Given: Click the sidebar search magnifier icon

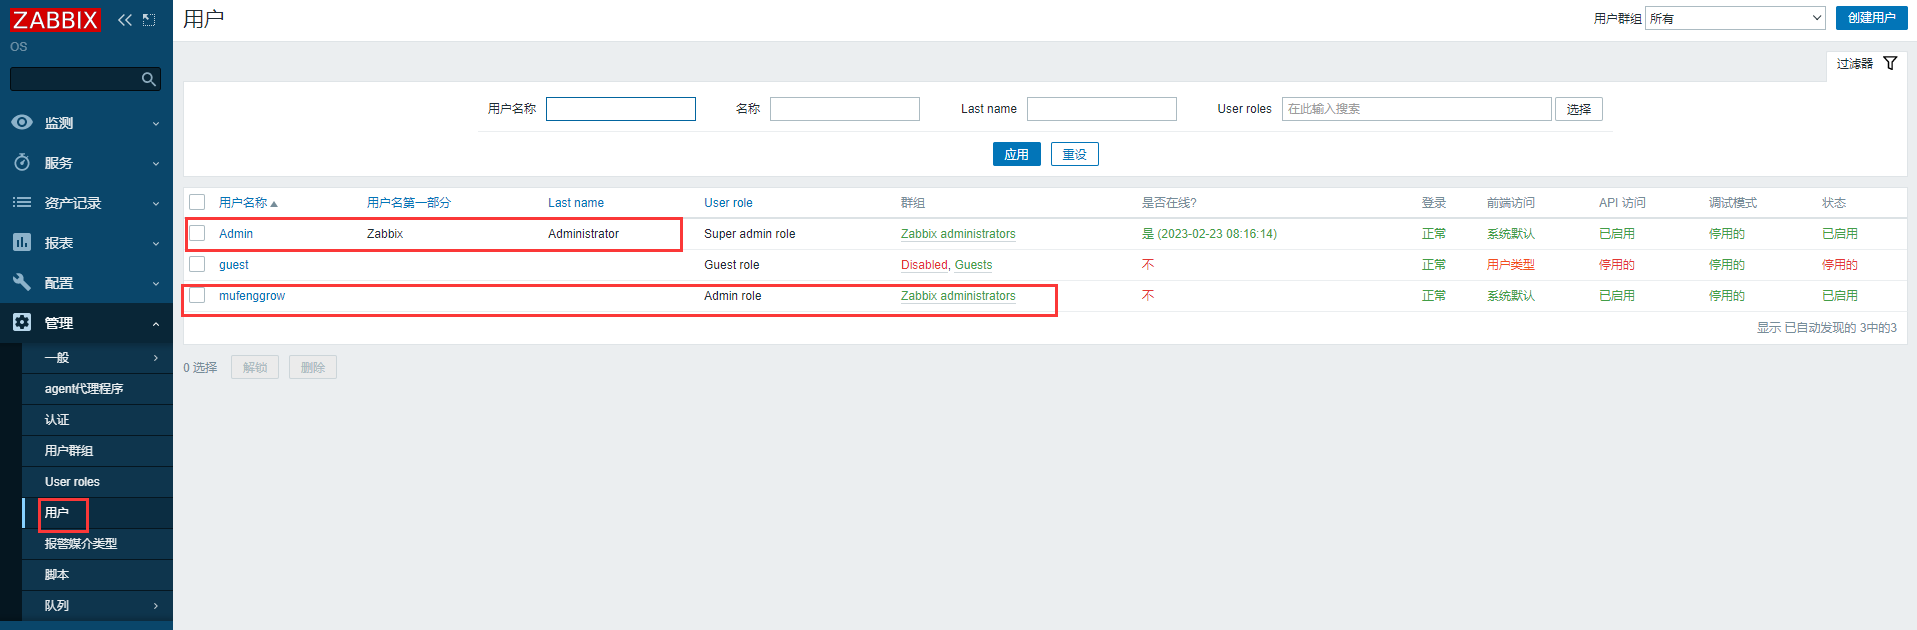Looking at the screenshot, I should (x=149, y=79).
